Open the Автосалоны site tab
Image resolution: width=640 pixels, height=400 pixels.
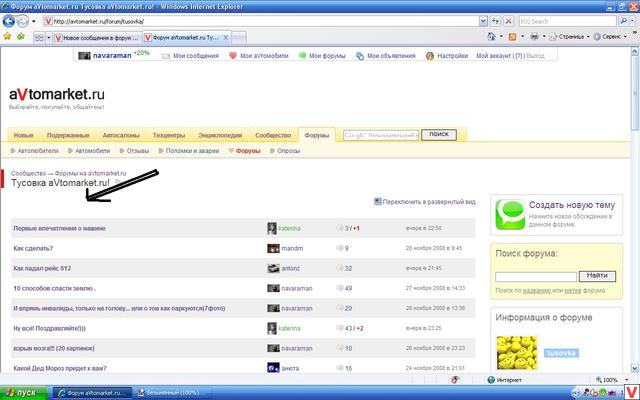point(121,135)
